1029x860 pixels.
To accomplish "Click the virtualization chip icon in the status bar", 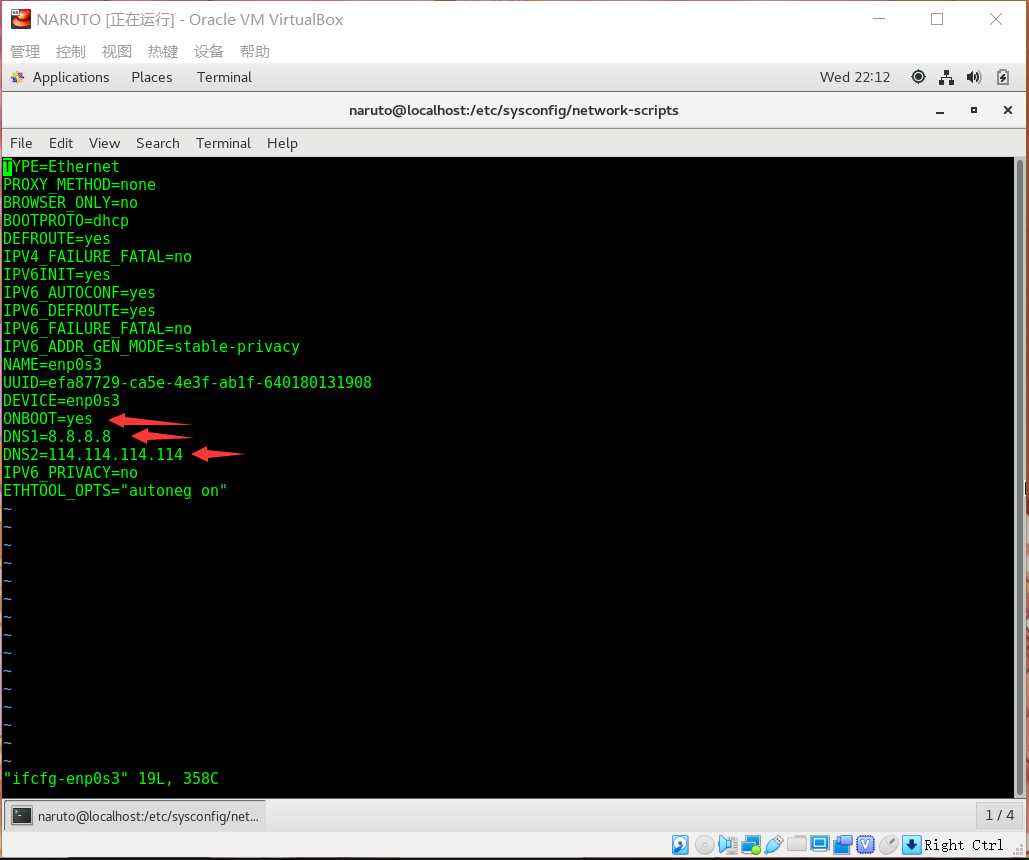I will coord(866,844).
